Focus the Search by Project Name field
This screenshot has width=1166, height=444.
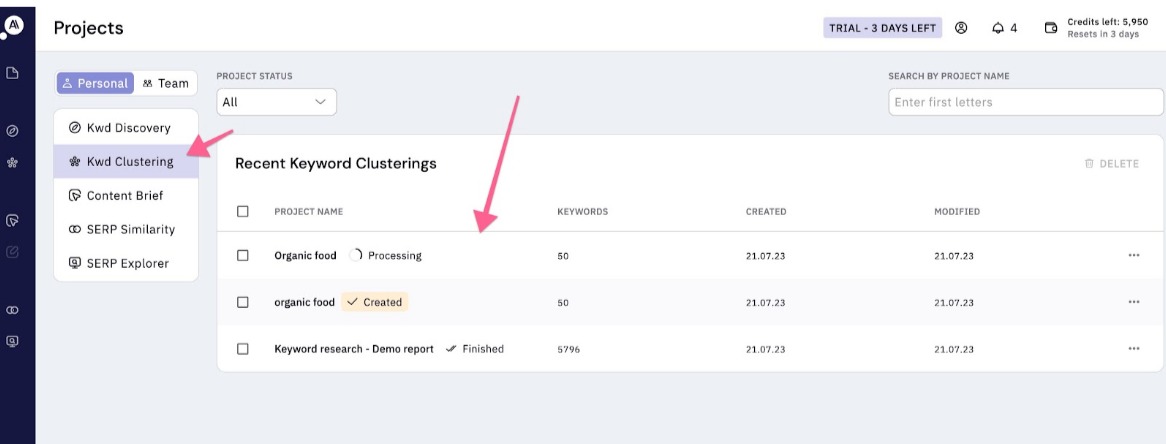tap(1025, 102)
